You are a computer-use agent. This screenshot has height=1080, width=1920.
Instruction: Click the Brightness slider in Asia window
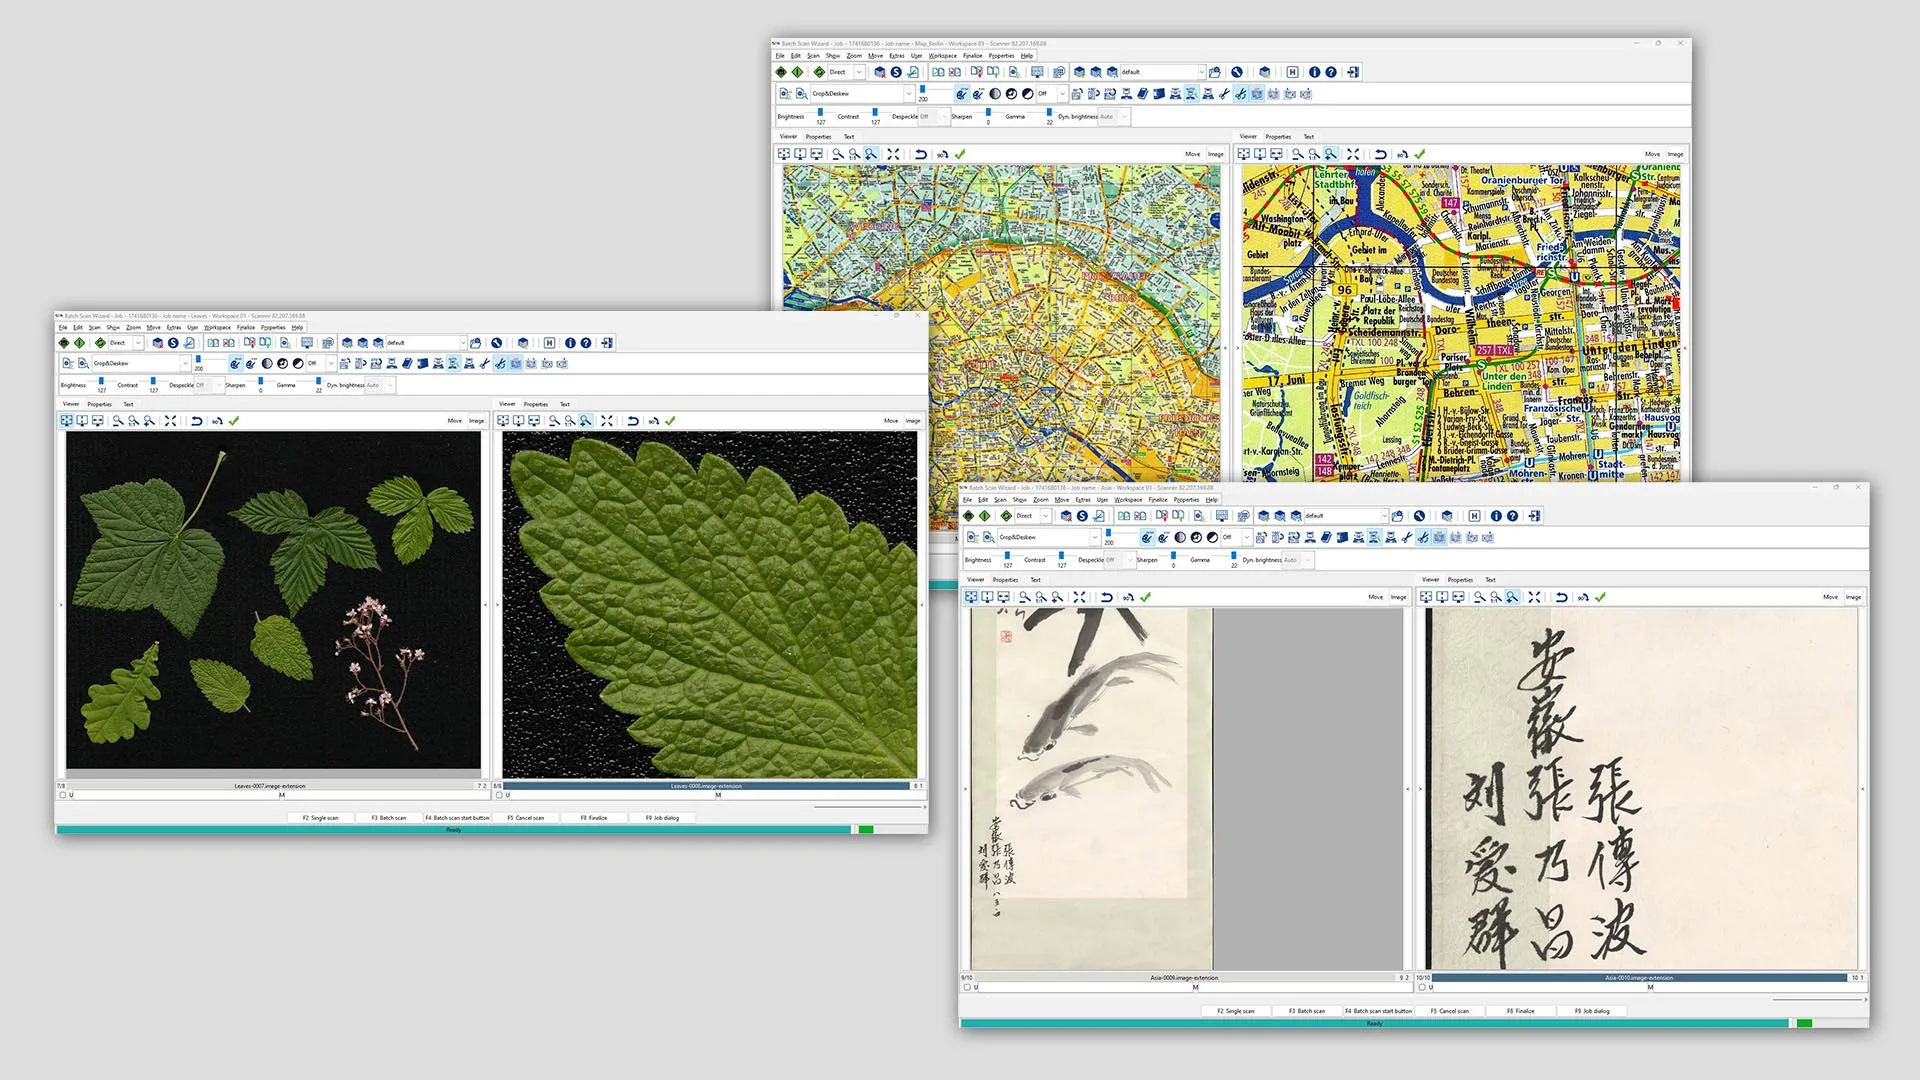coord(1007,555)
